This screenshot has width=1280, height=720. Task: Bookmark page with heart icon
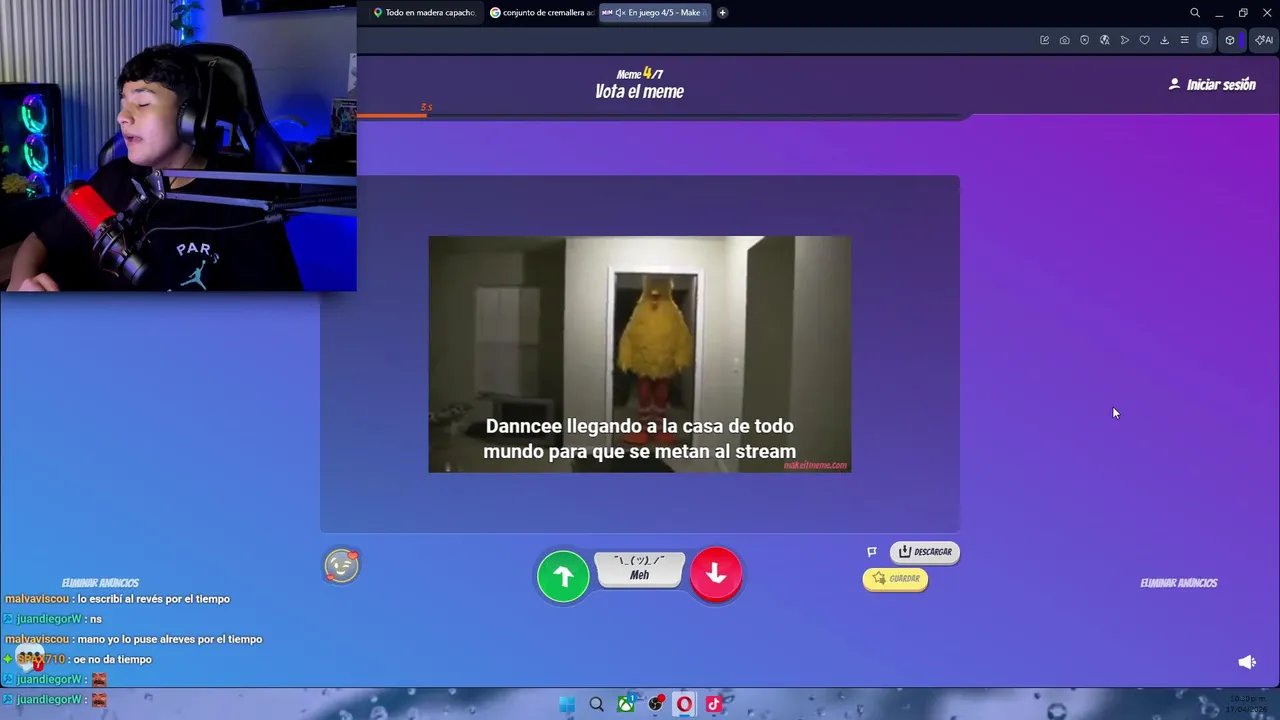coord(1145,40)
